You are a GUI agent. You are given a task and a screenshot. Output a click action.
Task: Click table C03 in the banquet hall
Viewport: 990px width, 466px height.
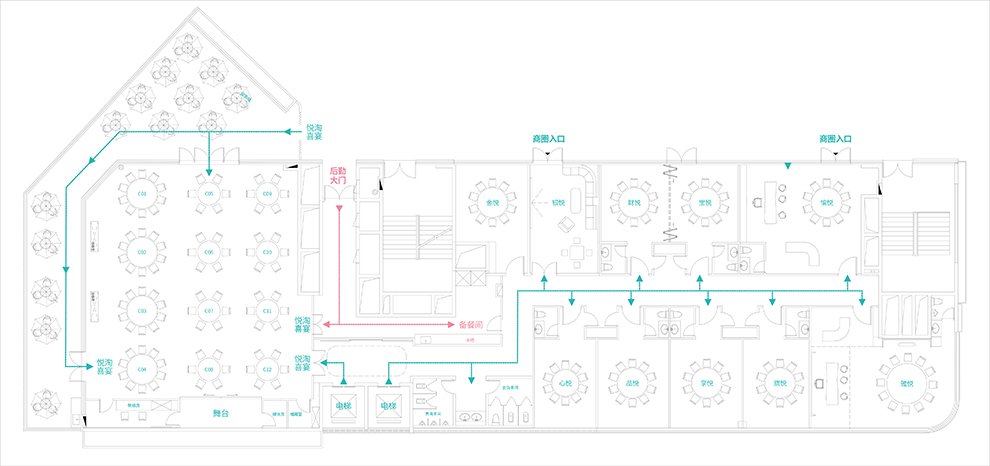point(142,311)
